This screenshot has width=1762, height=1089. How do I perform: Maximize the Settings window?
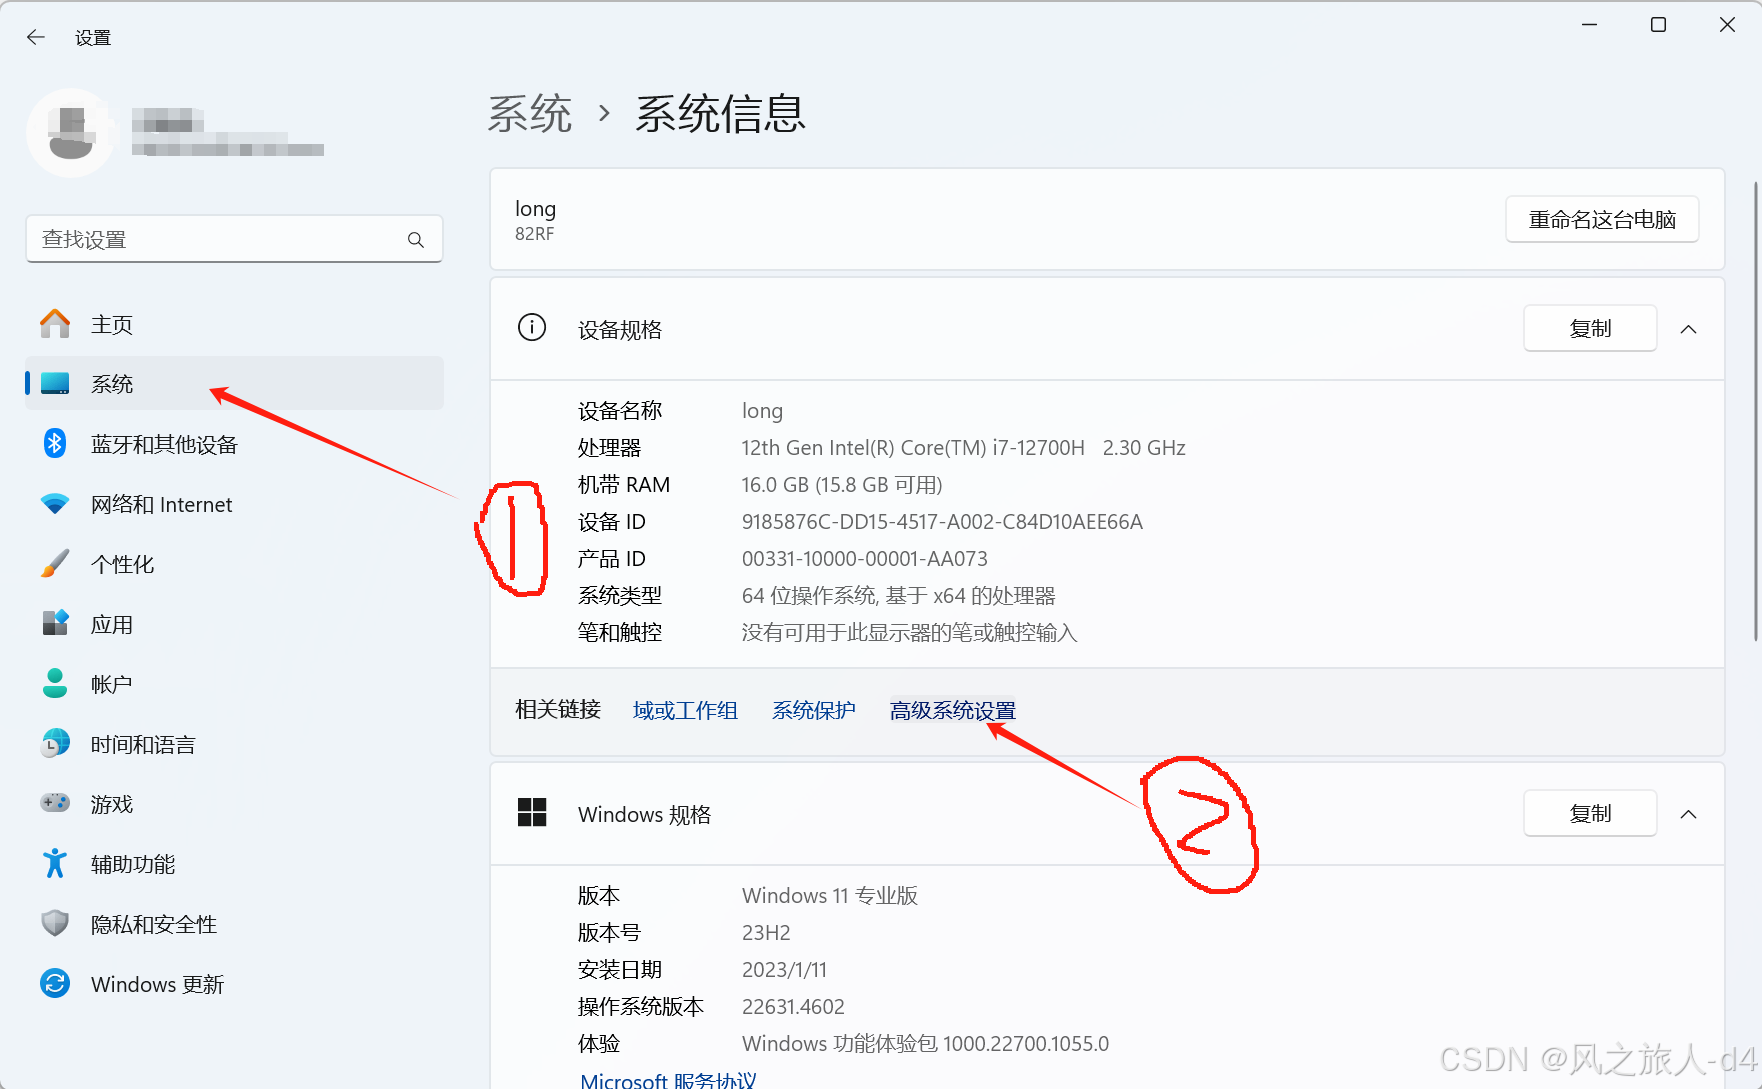[x=1658, y=25]
